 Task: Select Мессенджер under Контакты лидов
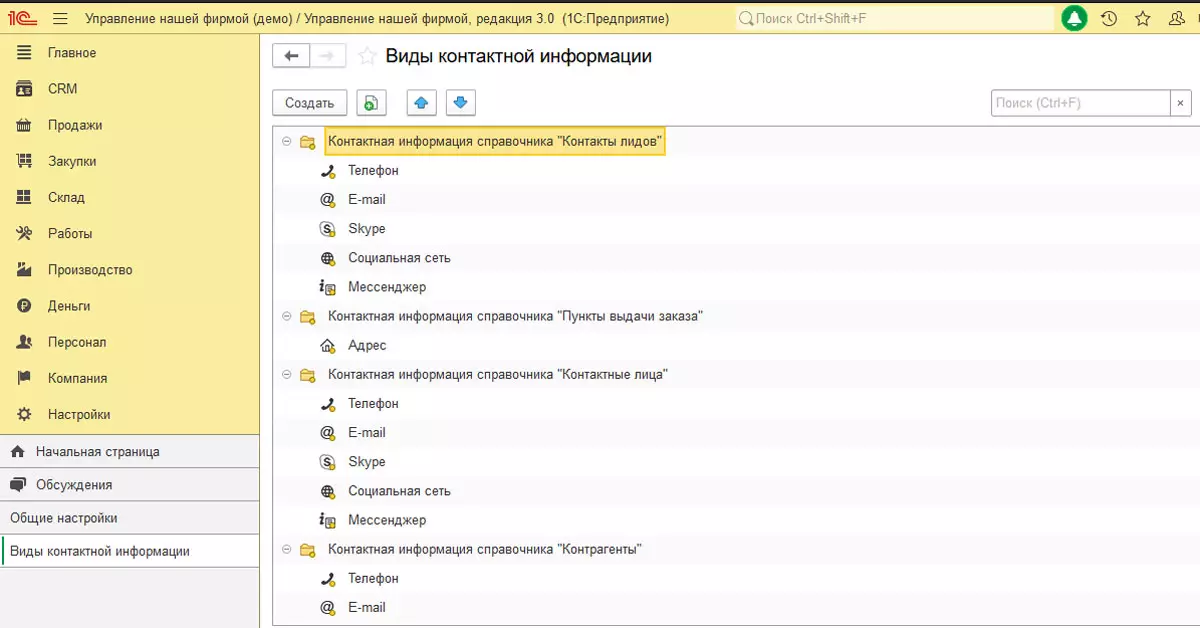point(386,288)
